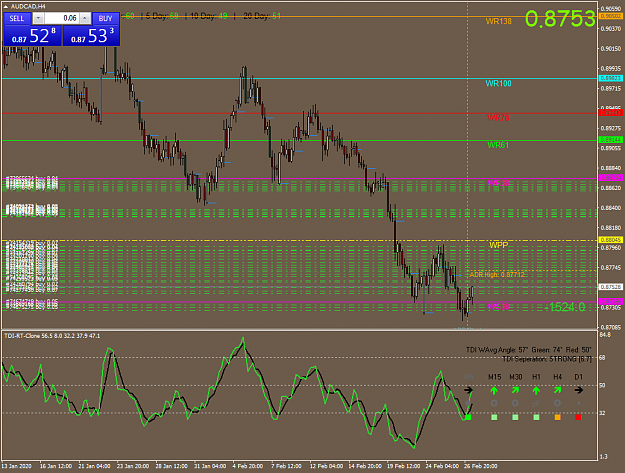The width and height of the screenshot is (625, 473).
Task: Click the 26 Feb 20:00 time axis label
Action: [481, 466]
